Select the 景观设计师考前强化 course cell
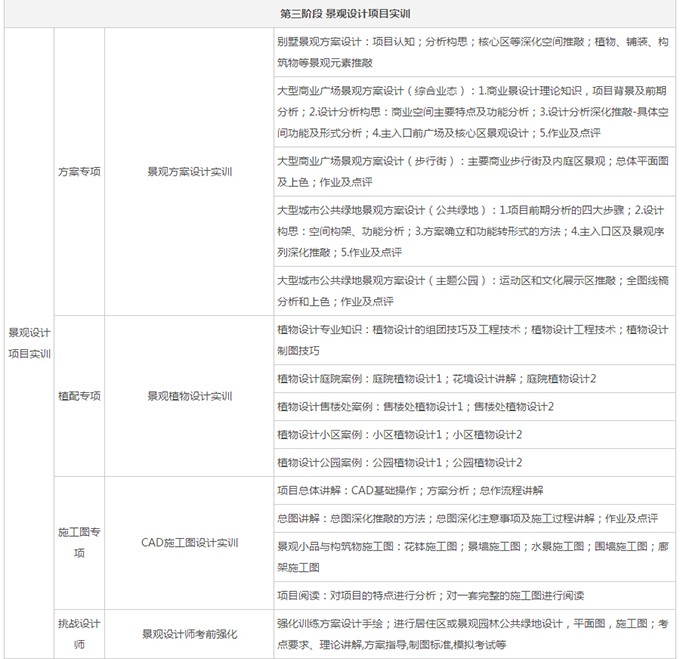 point(188,633)
